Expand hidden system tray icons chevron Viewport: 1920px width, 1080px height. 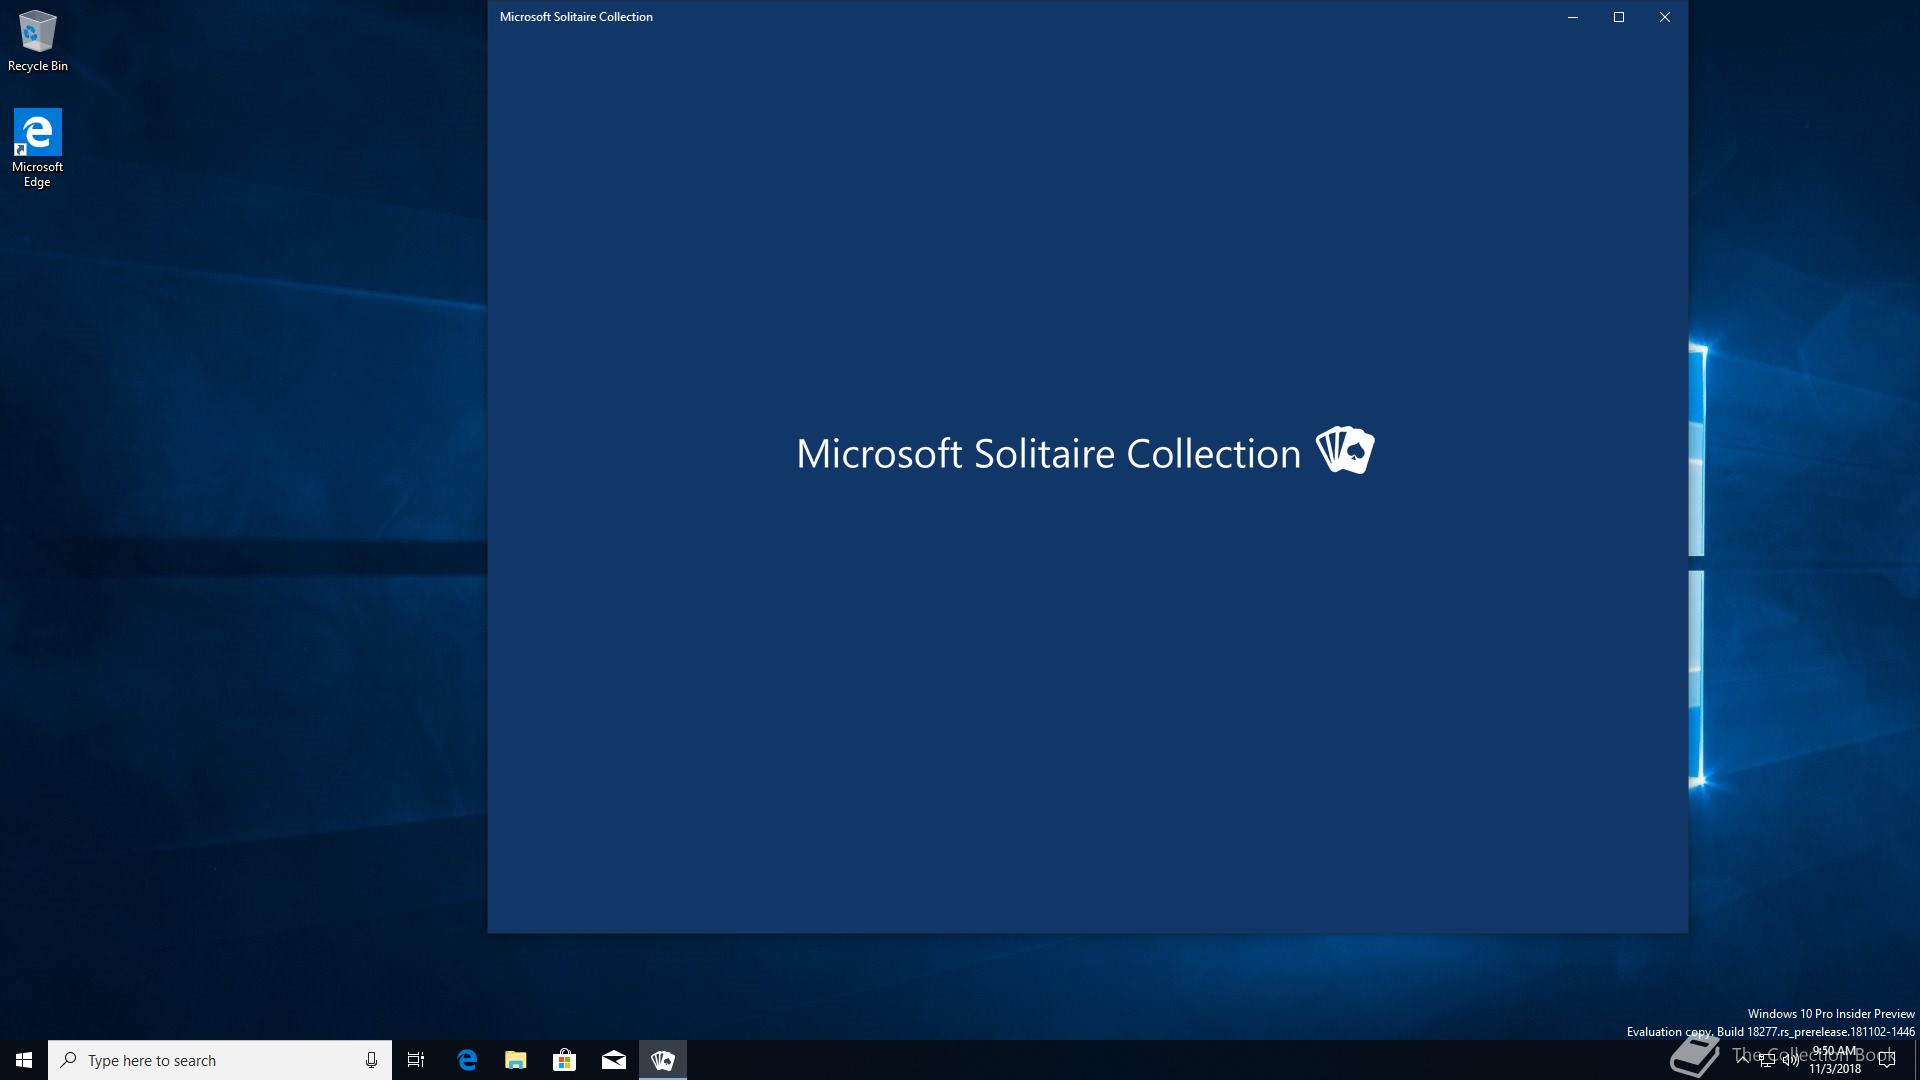[1743, 1060]
